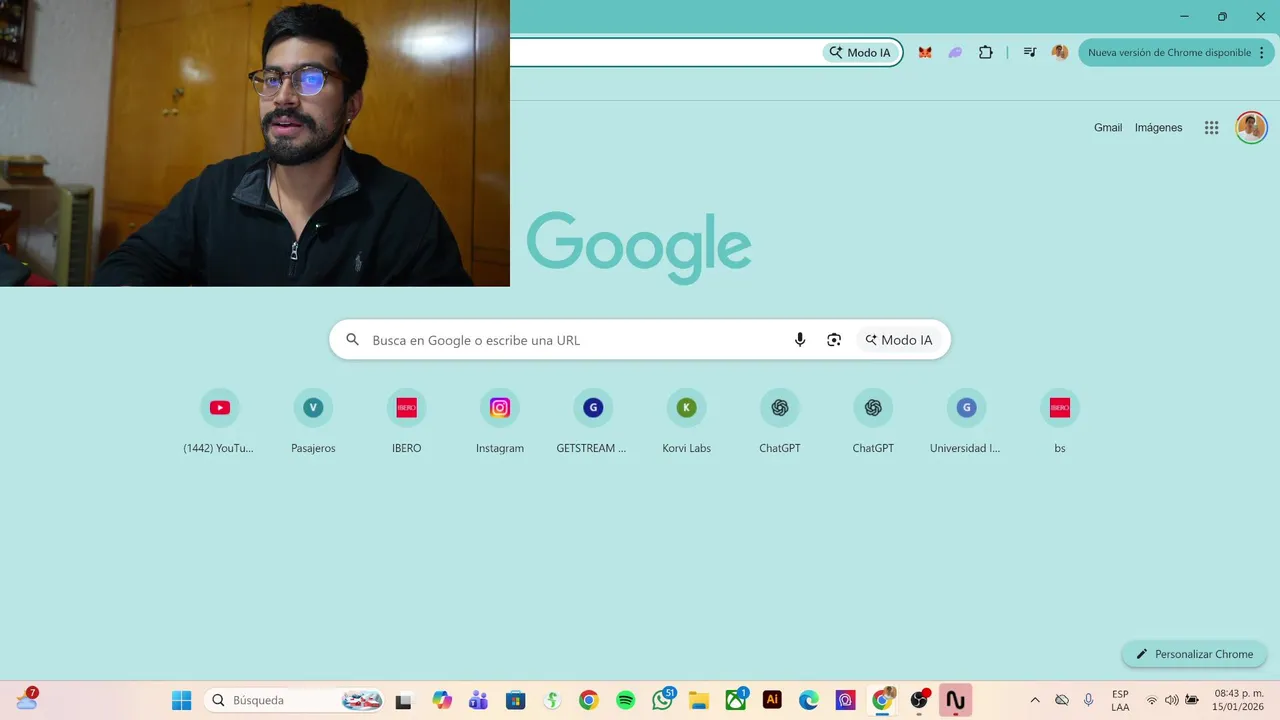The image size is (1280, 720).
Task: Click the cloud sync-off tray icon
Action: (x=1062, y=700)
